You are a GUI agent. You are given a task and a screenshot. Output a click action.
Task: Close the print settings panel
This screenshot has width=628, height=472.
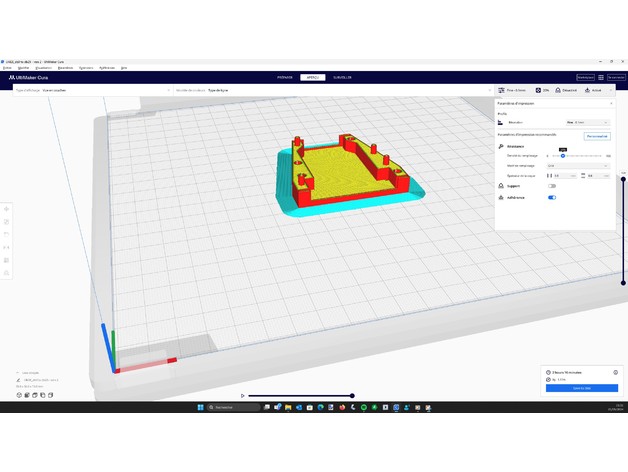coord(611,102)
